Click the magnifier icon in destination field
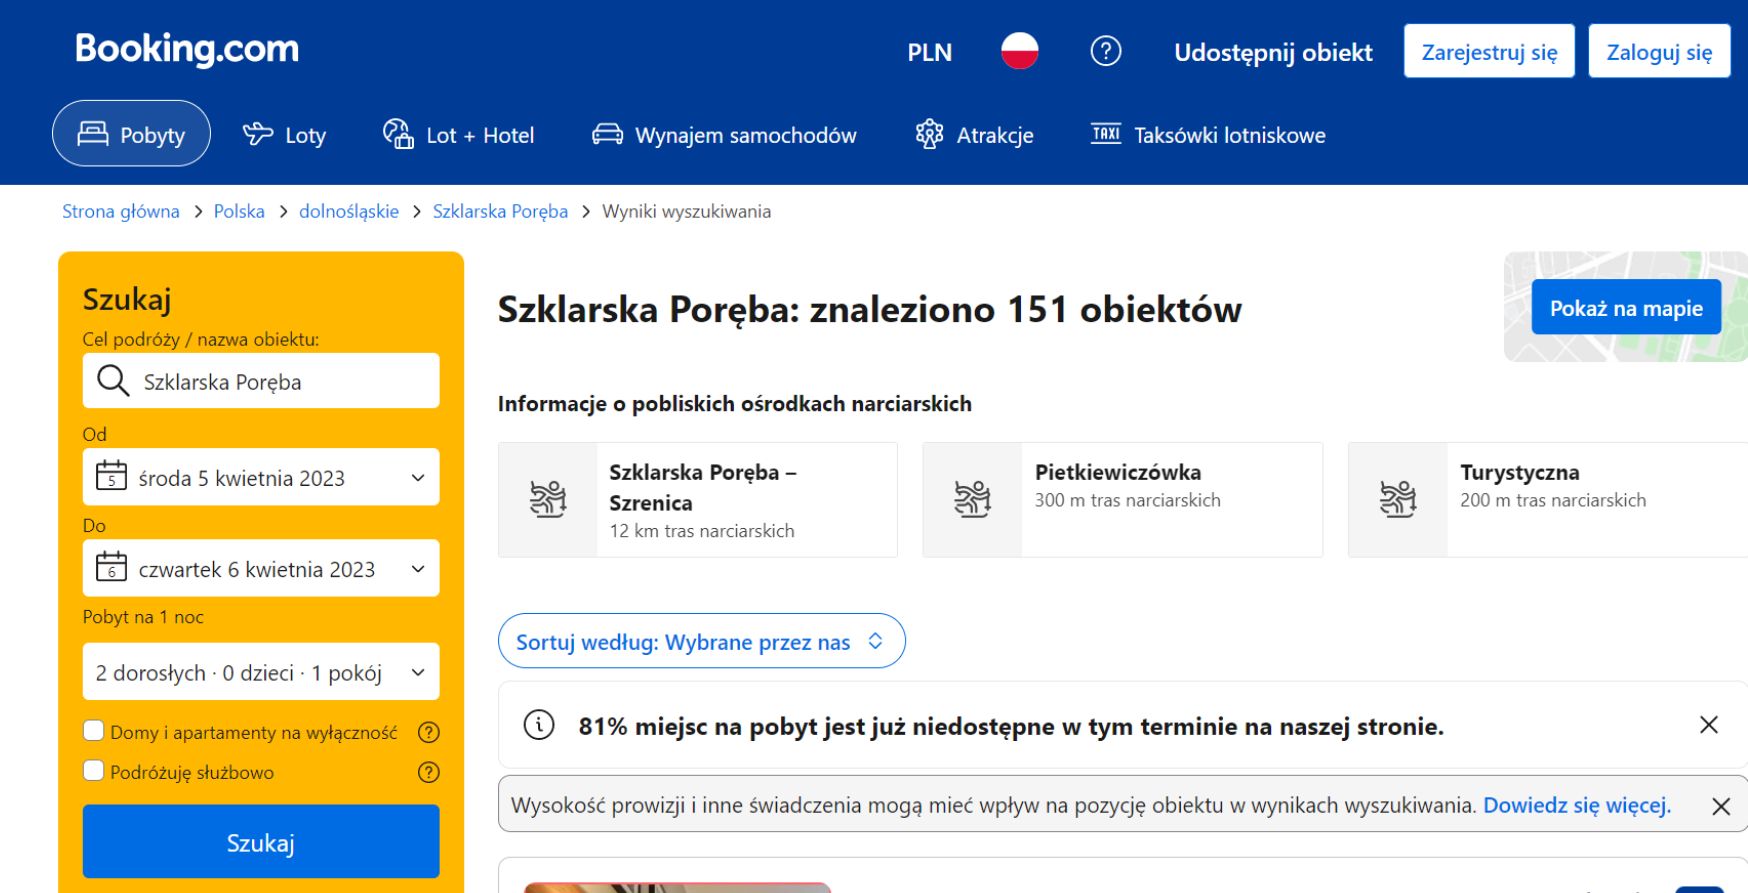The image size is (1748, 893). [113, 381]
